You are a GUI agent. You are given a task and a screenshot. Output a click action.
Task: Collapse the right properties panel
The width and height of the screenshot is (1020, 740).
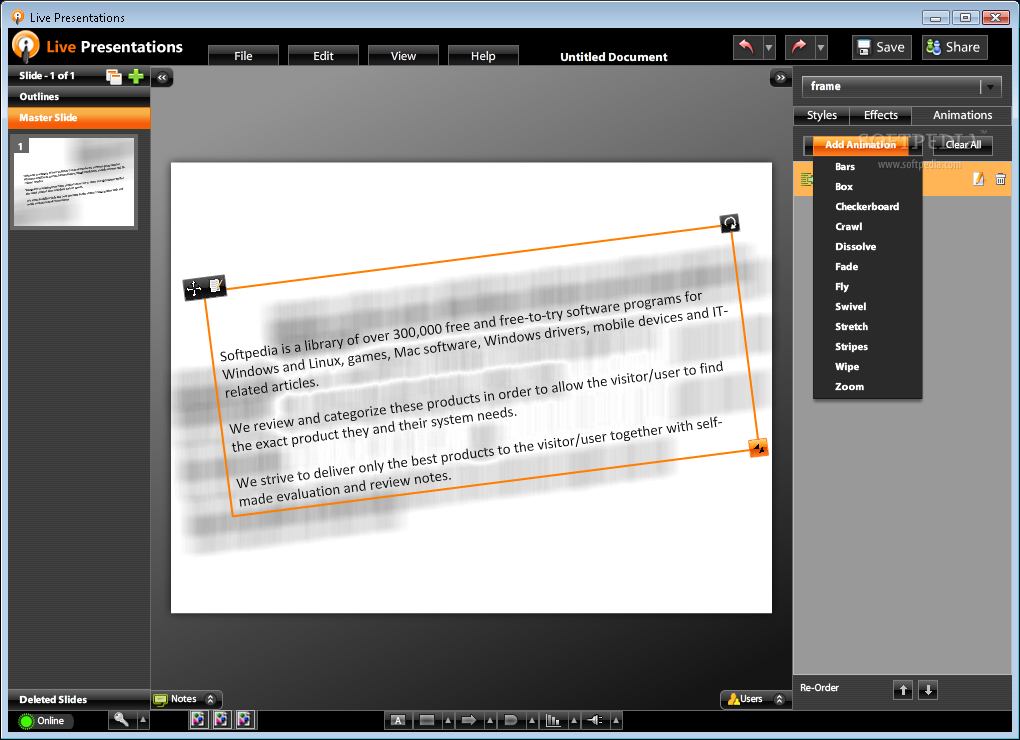pyautogui.click(x=781, y=77)
